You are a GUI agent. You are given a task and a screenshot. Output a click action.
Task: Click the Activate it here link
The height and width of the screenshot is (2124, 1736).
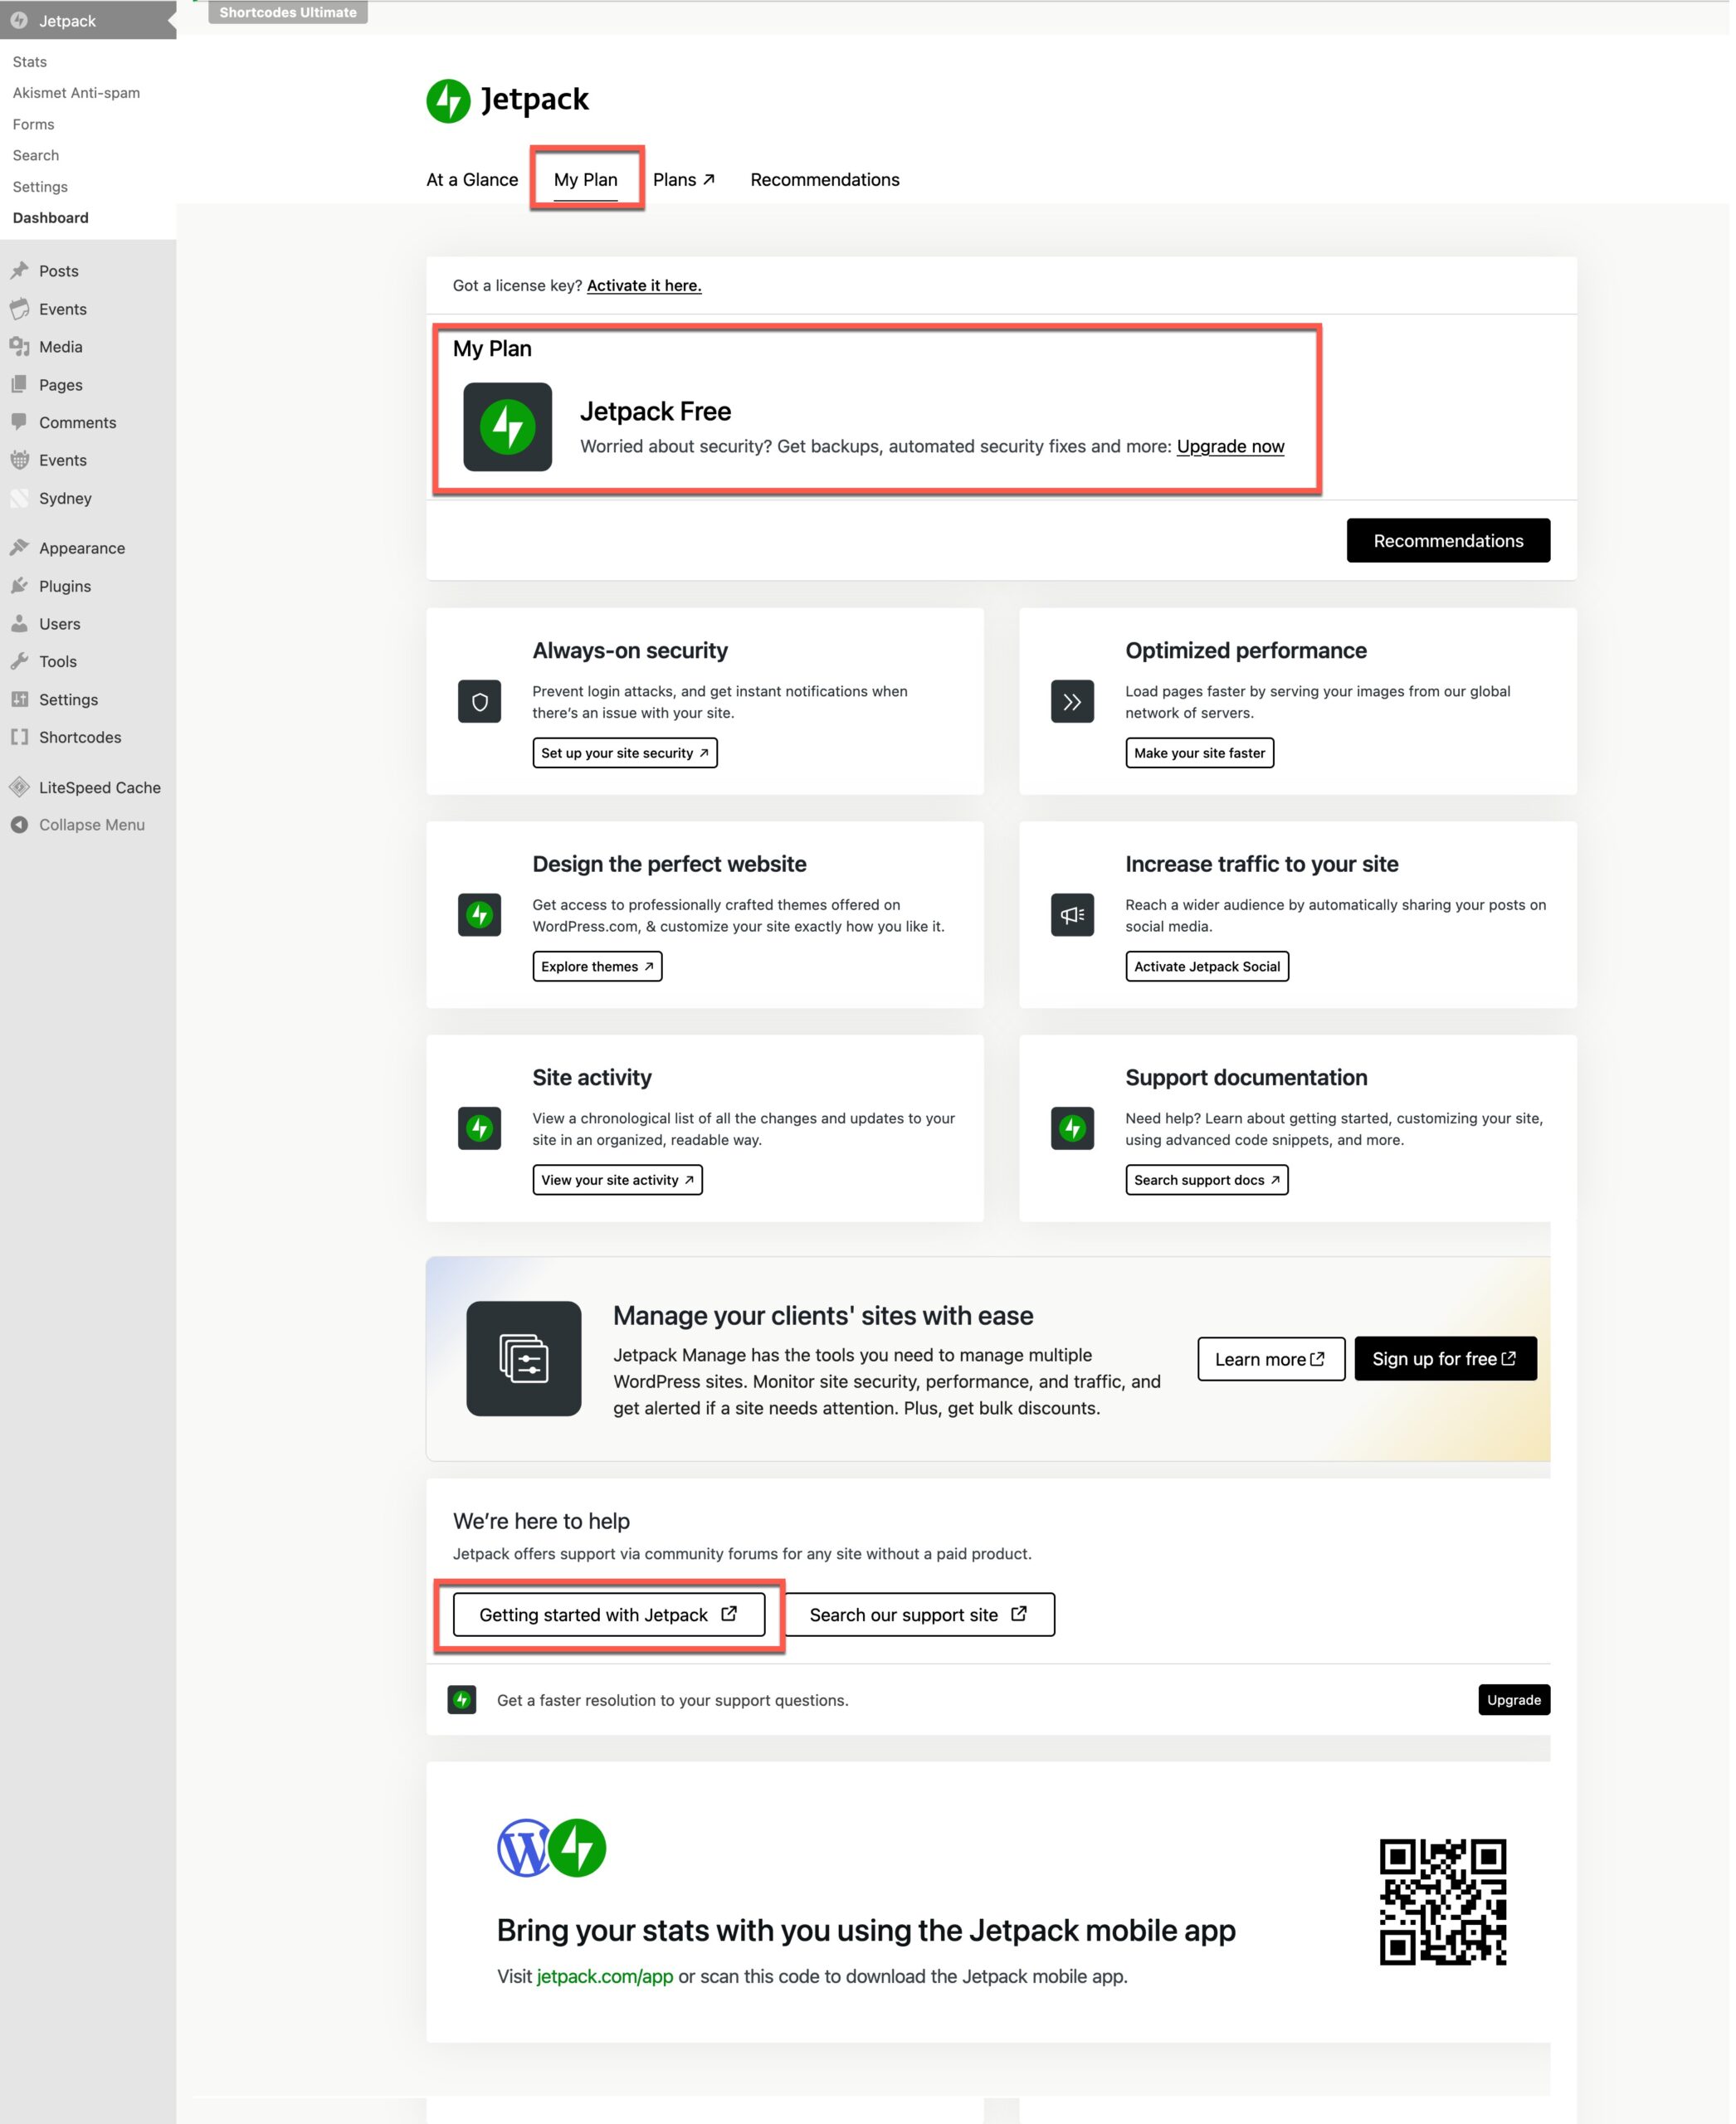point(645,286)
